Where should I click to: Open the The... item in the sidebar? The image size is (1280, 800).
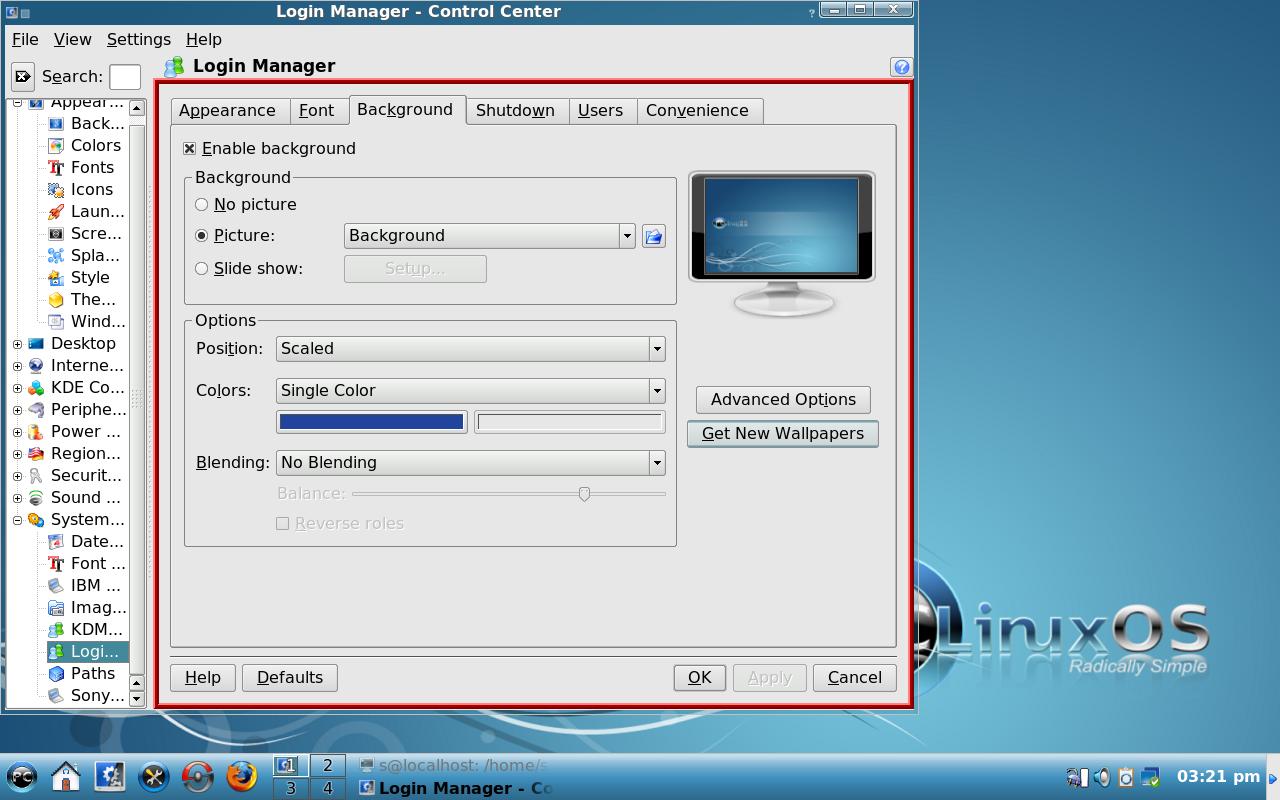(x=82, y=299)
